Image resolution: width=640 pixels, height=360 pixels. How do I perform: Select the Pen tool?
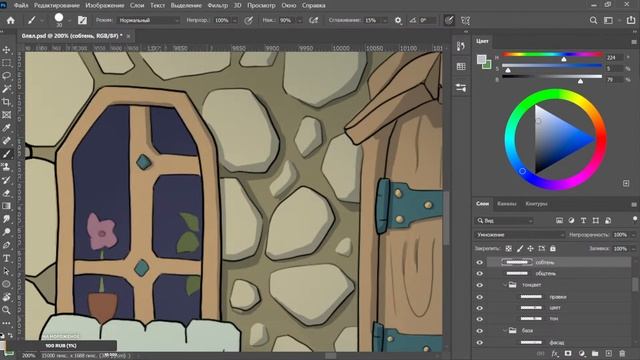click(7, 245)
